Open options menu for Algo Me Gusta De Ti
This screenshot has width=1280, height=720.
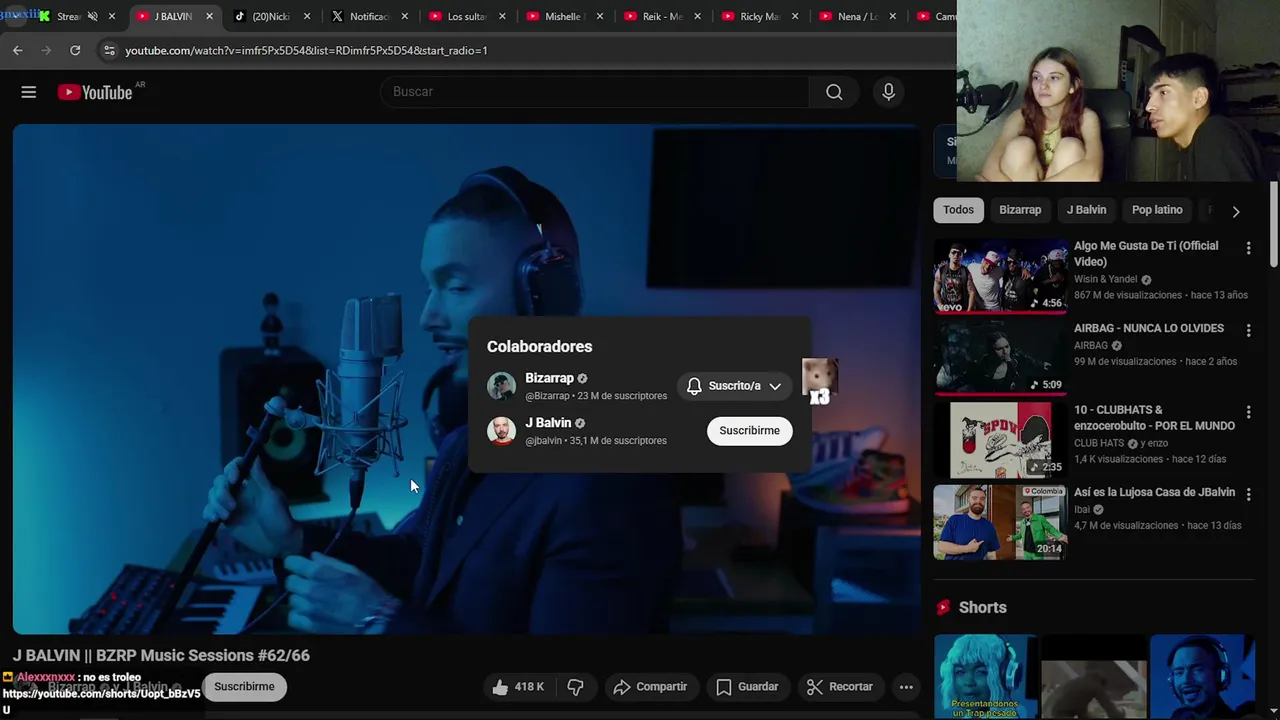(1248, 248)
